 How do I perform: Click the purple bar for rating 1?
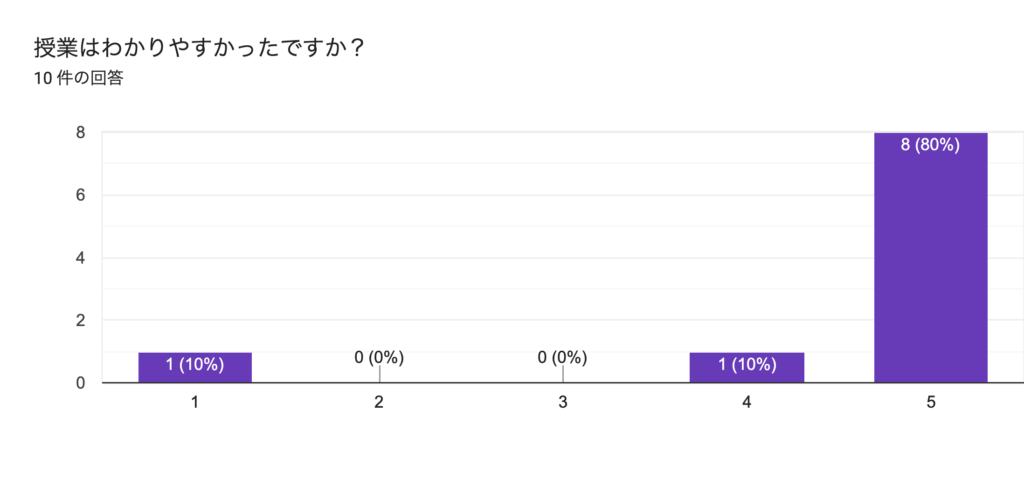pyautogui.click(x=195, y=368)
